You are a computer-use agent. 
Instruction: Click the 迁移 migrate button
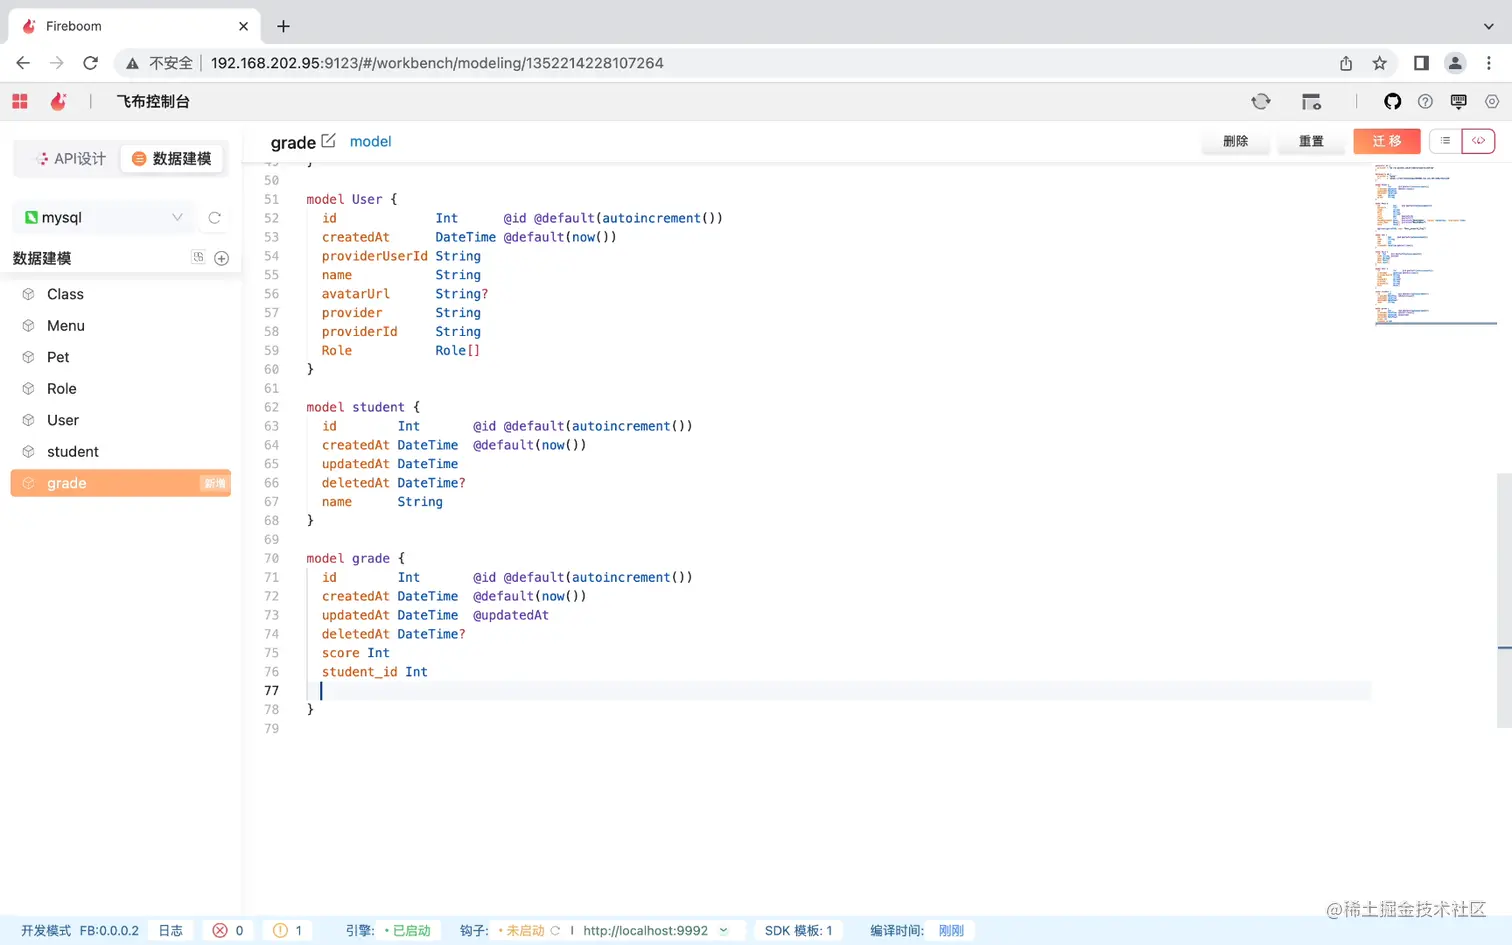click(1386, 141)
